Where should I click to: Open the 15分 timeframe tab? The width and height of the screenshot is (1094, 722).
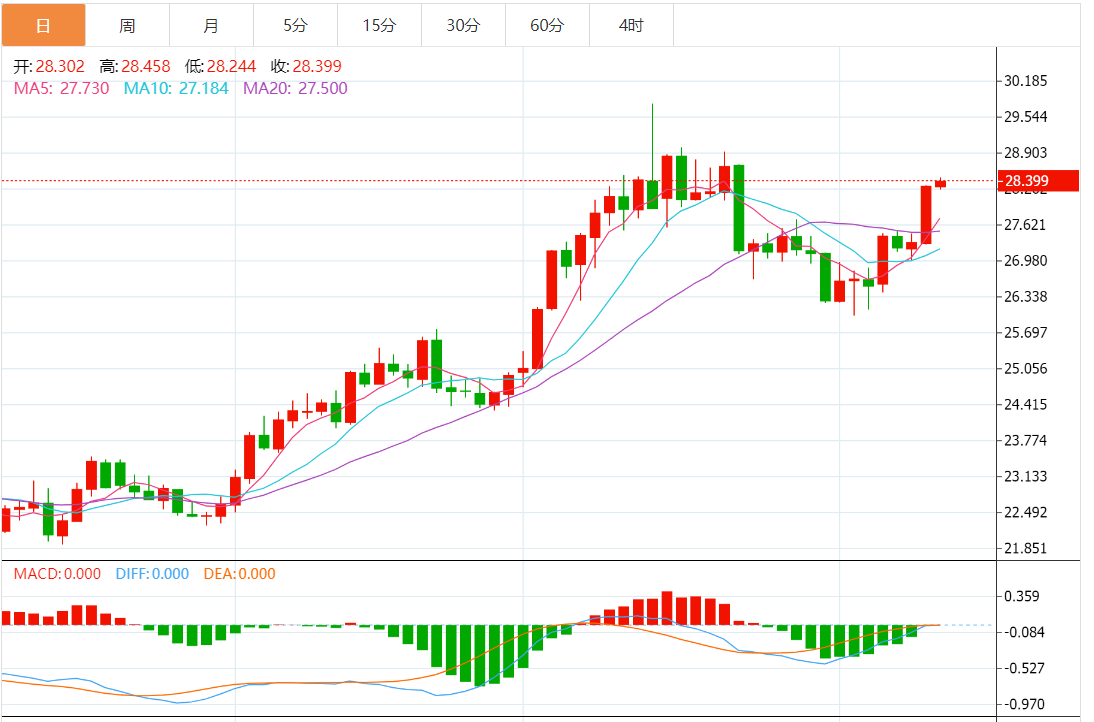point(380,25)
